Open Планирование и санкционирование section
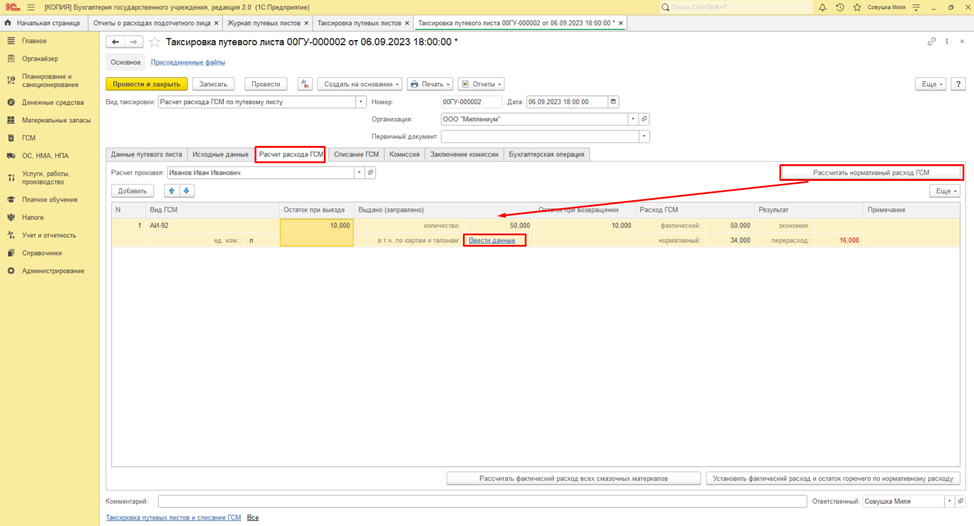The width and height of the screenshot is (974, 526). 50,81
